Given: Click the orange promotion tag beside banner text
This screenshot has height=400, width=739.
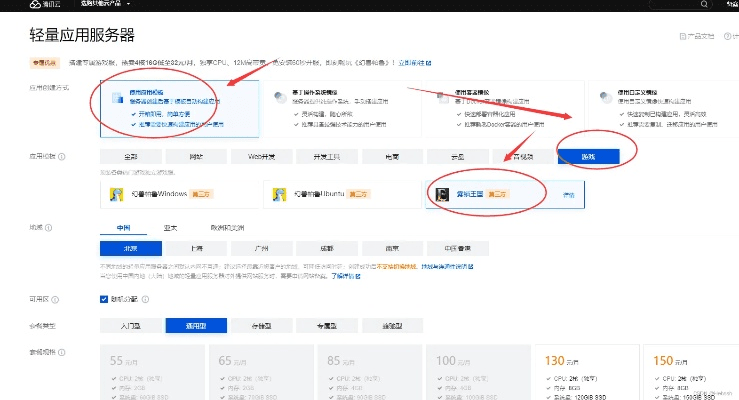Looking at the screenshot, I should point(44,63).
